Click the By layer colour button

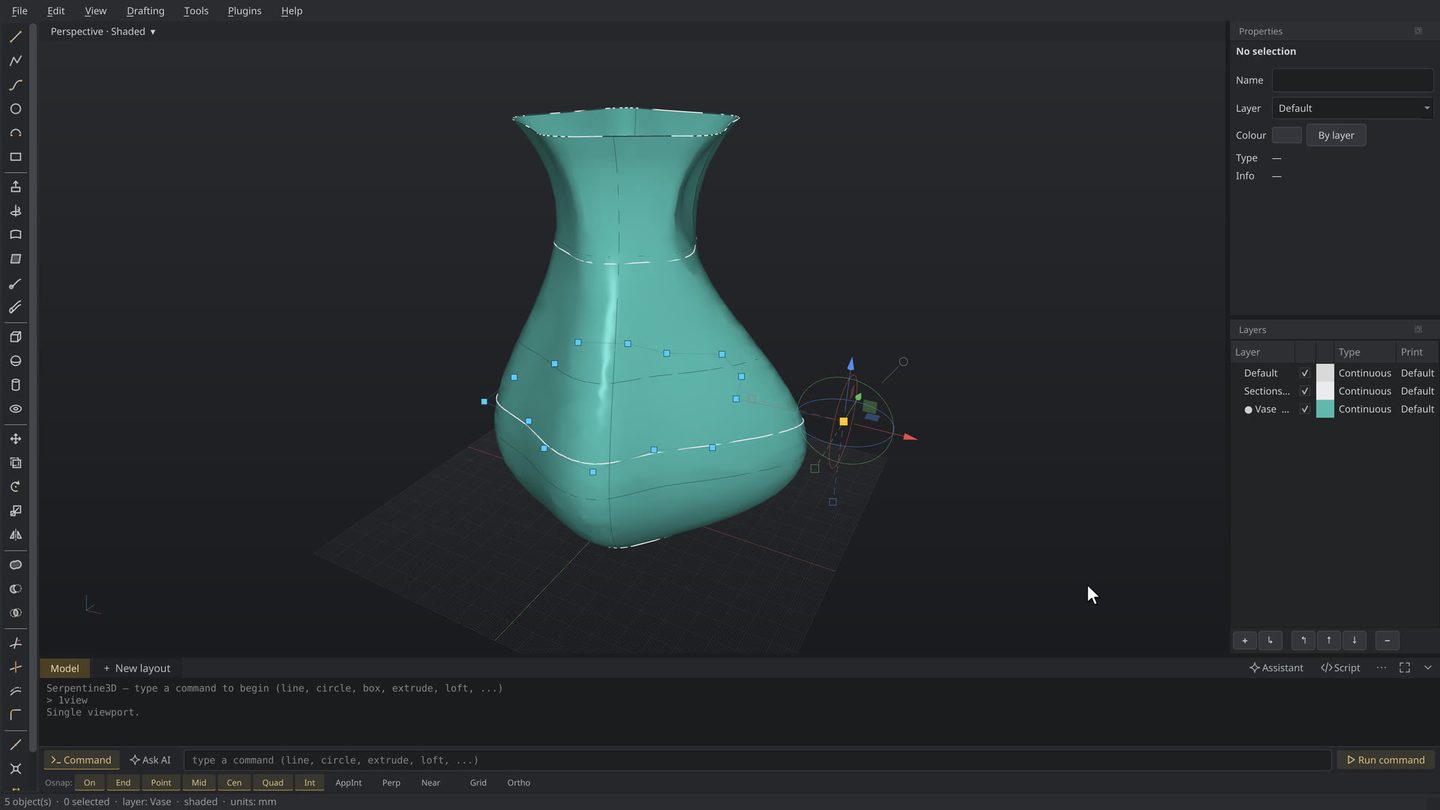tap(1336, 135)
